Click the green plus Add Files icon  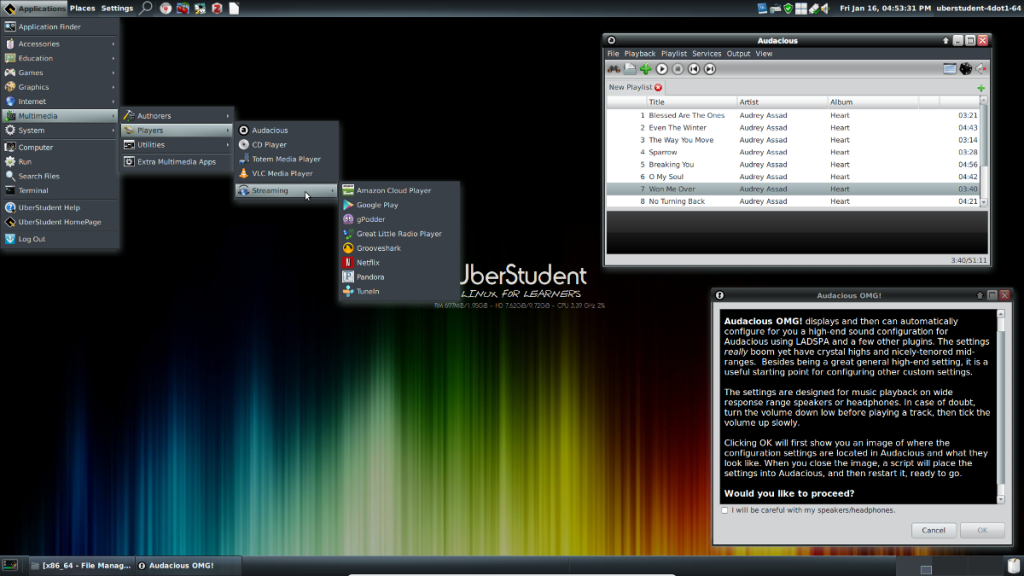645,69
